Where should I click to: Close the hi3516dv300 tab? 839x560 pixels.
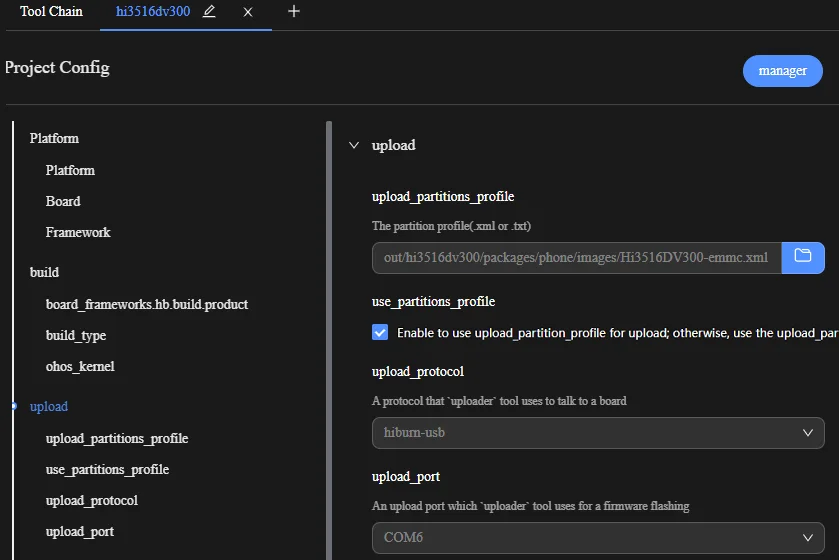[248, 12]
